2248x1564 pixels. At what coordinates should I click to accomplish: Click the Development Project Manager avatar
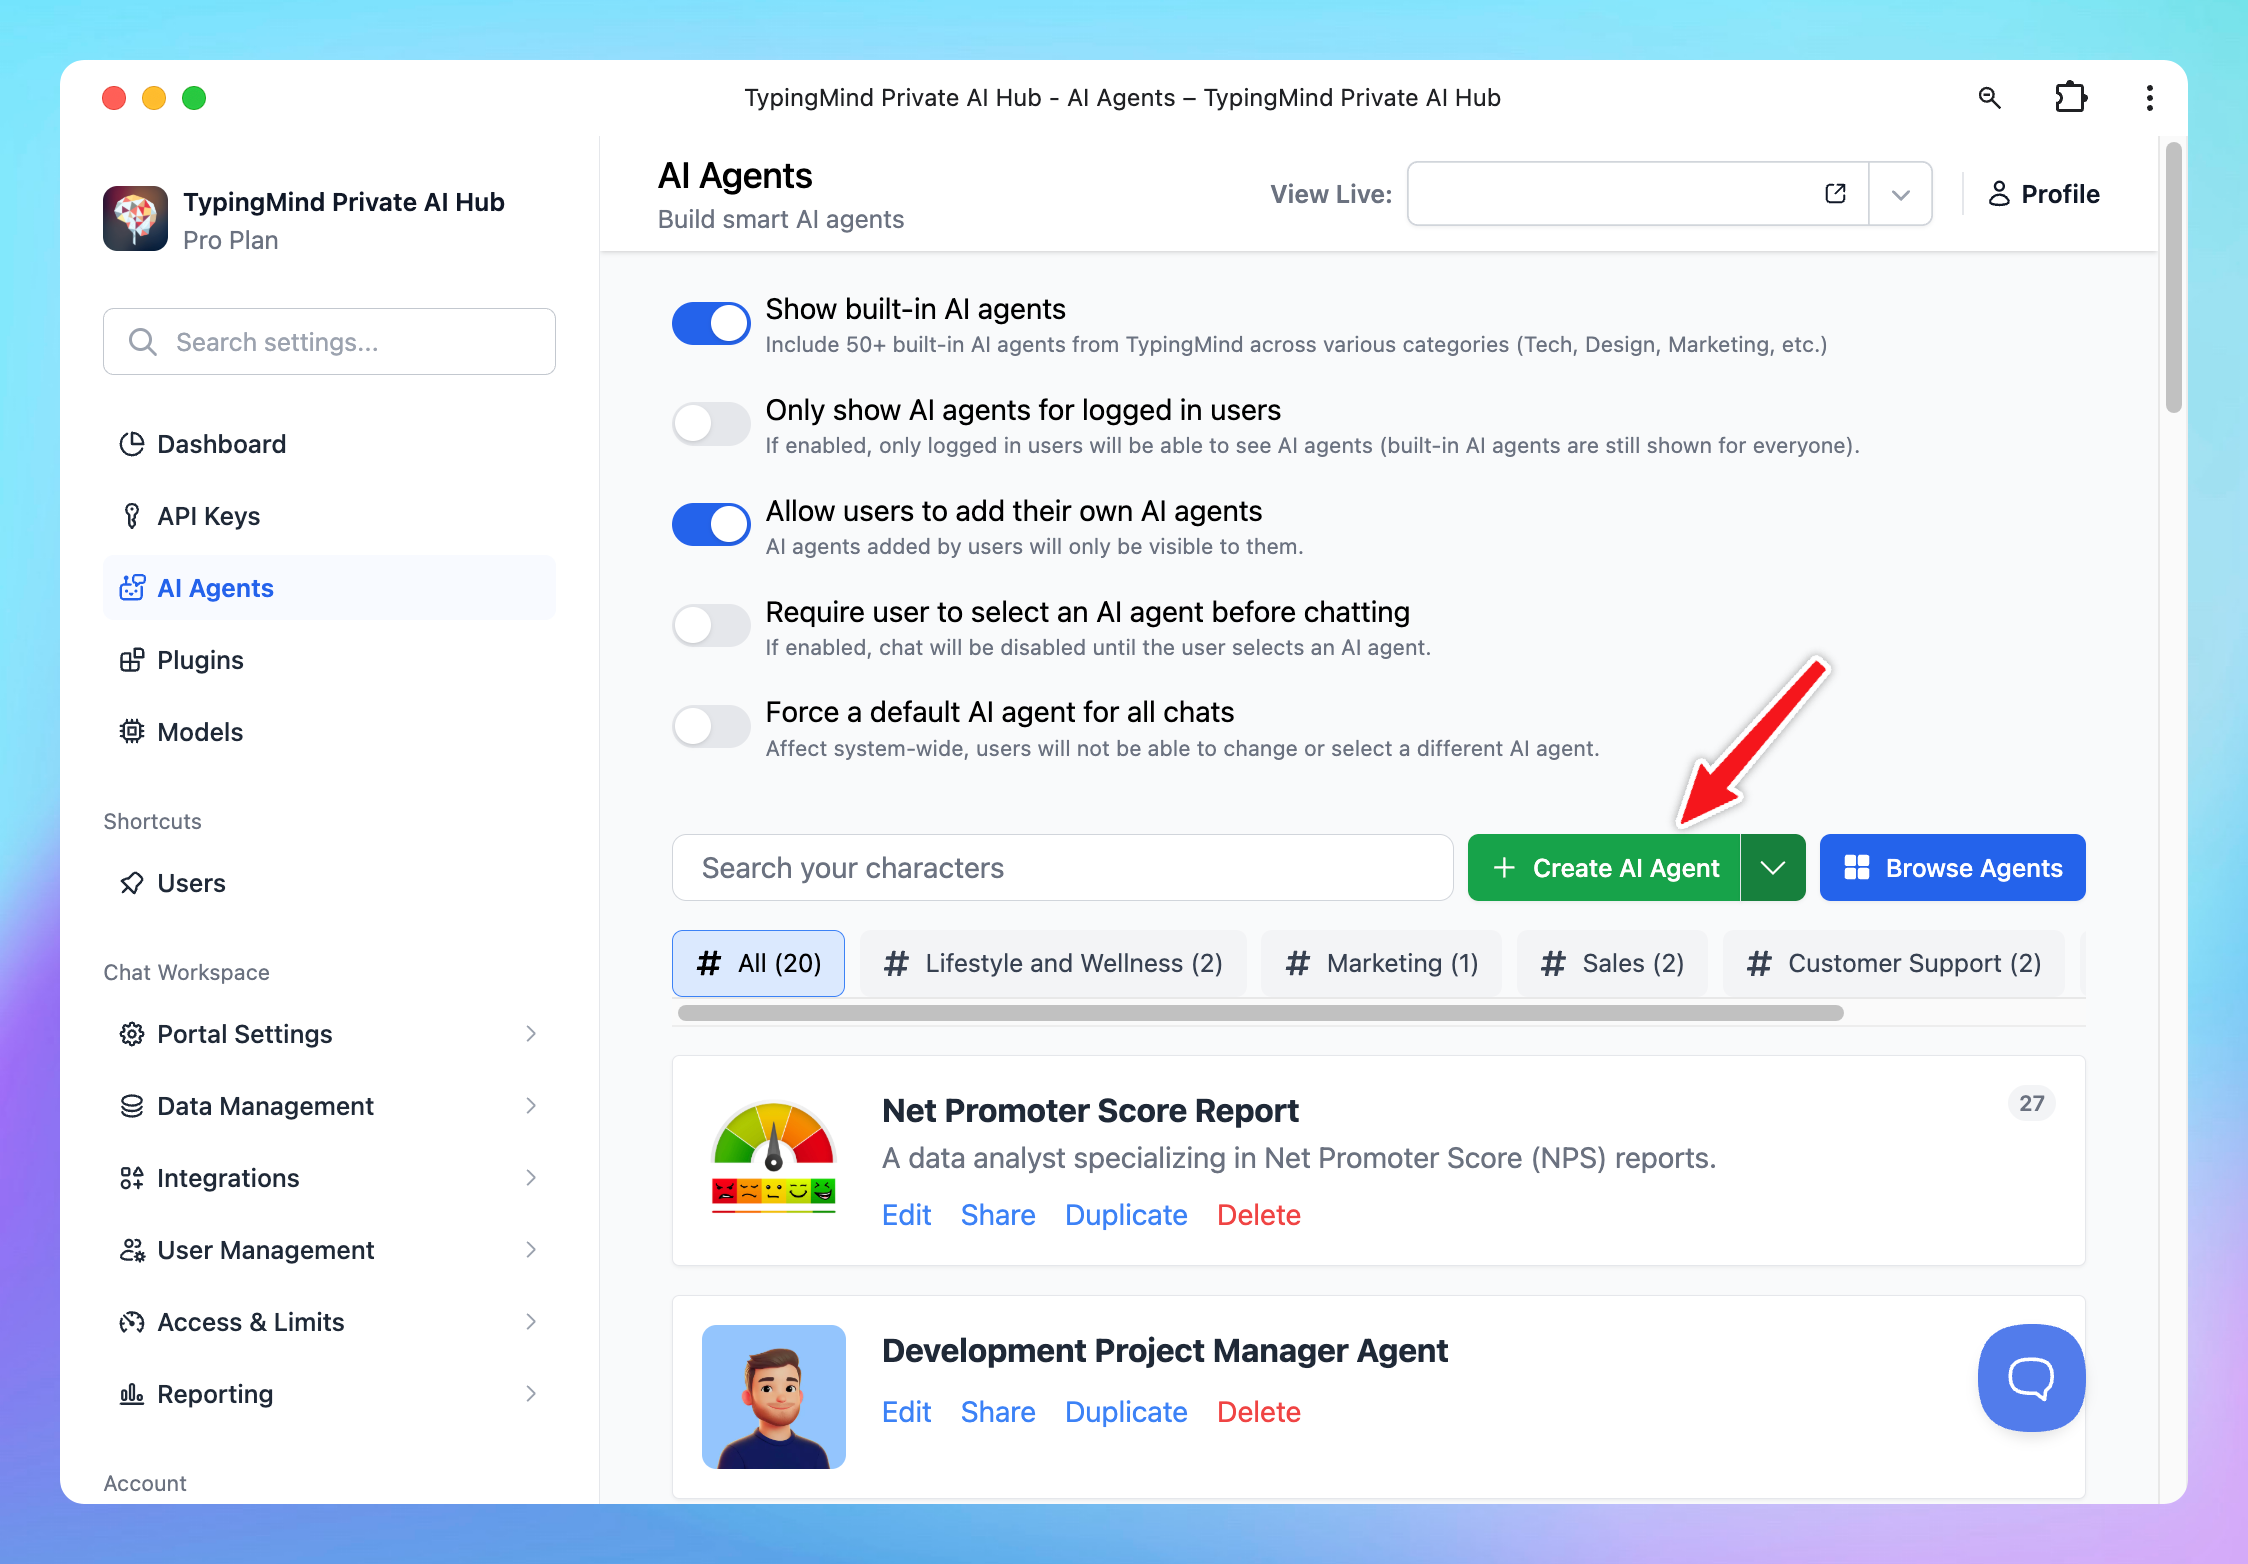click(774, 1397)
